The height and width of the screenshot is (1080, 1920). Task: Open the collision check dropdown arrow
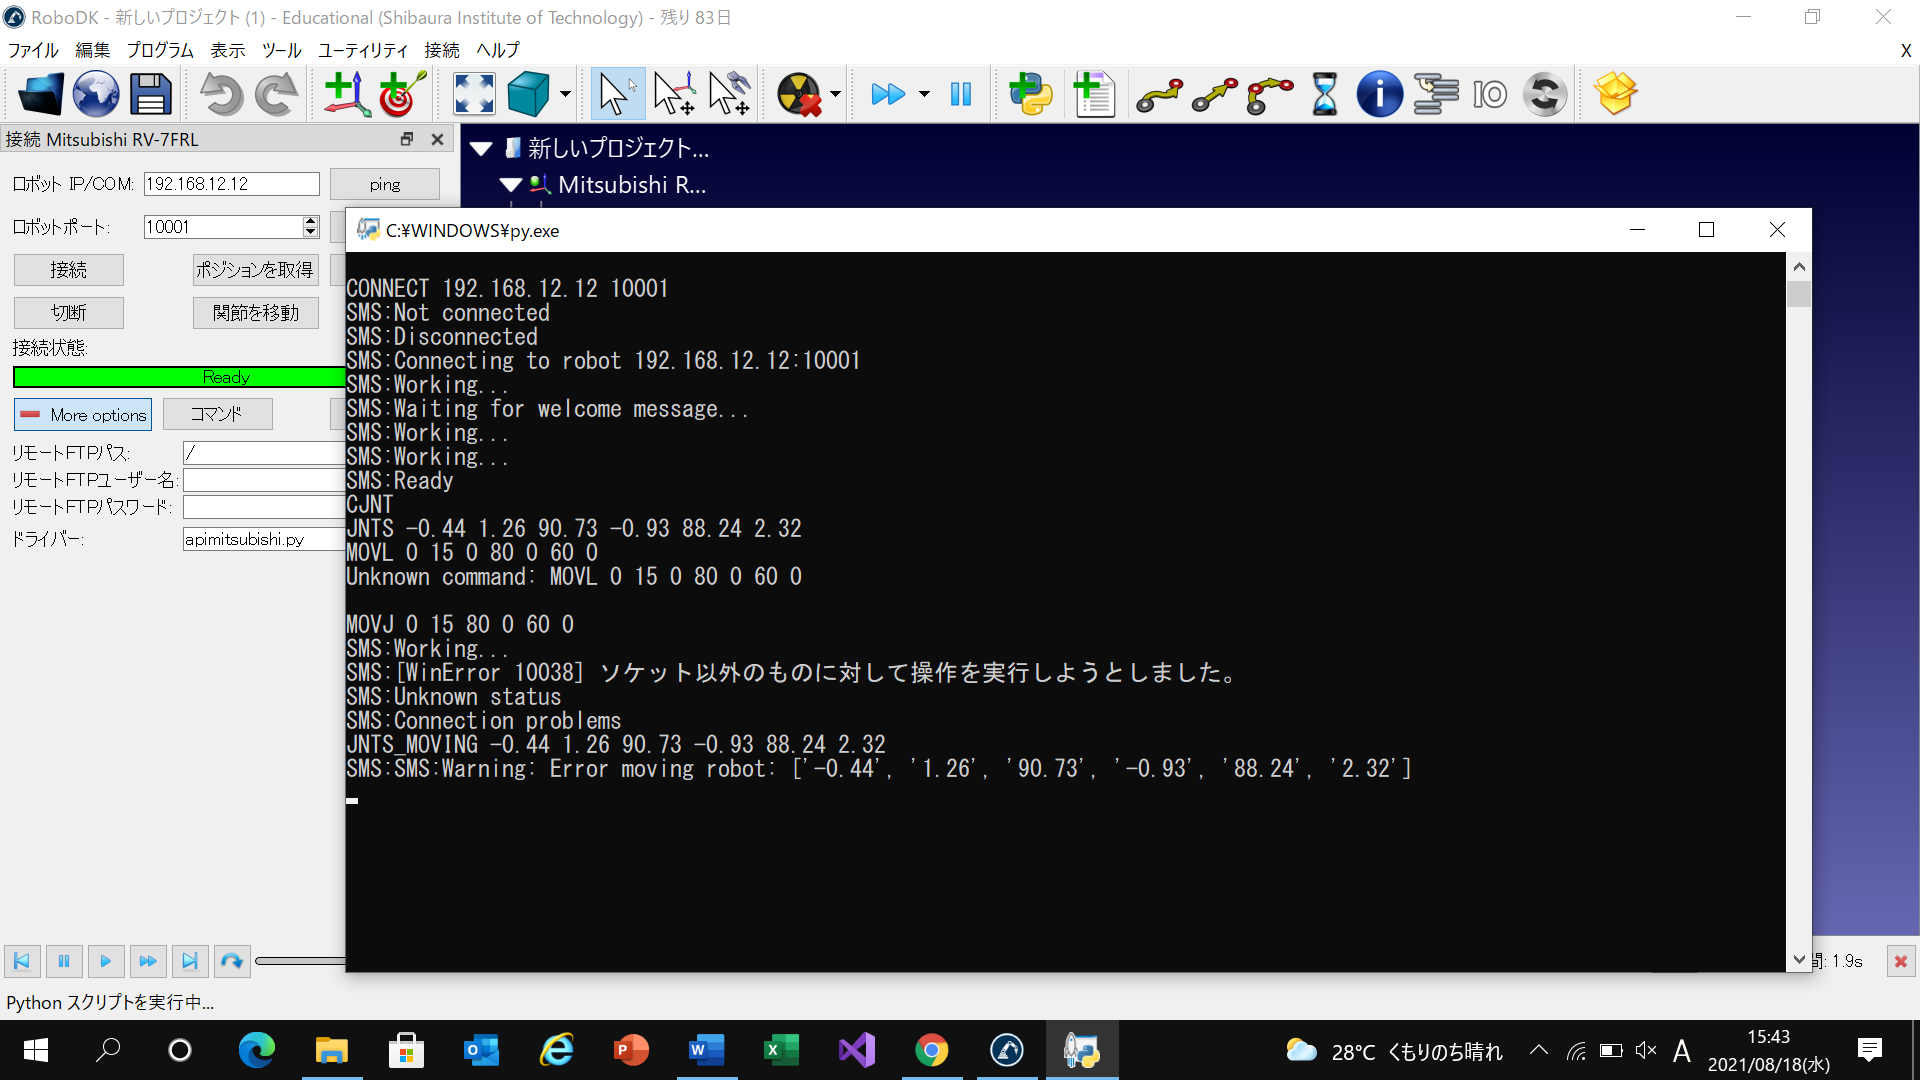836,95
